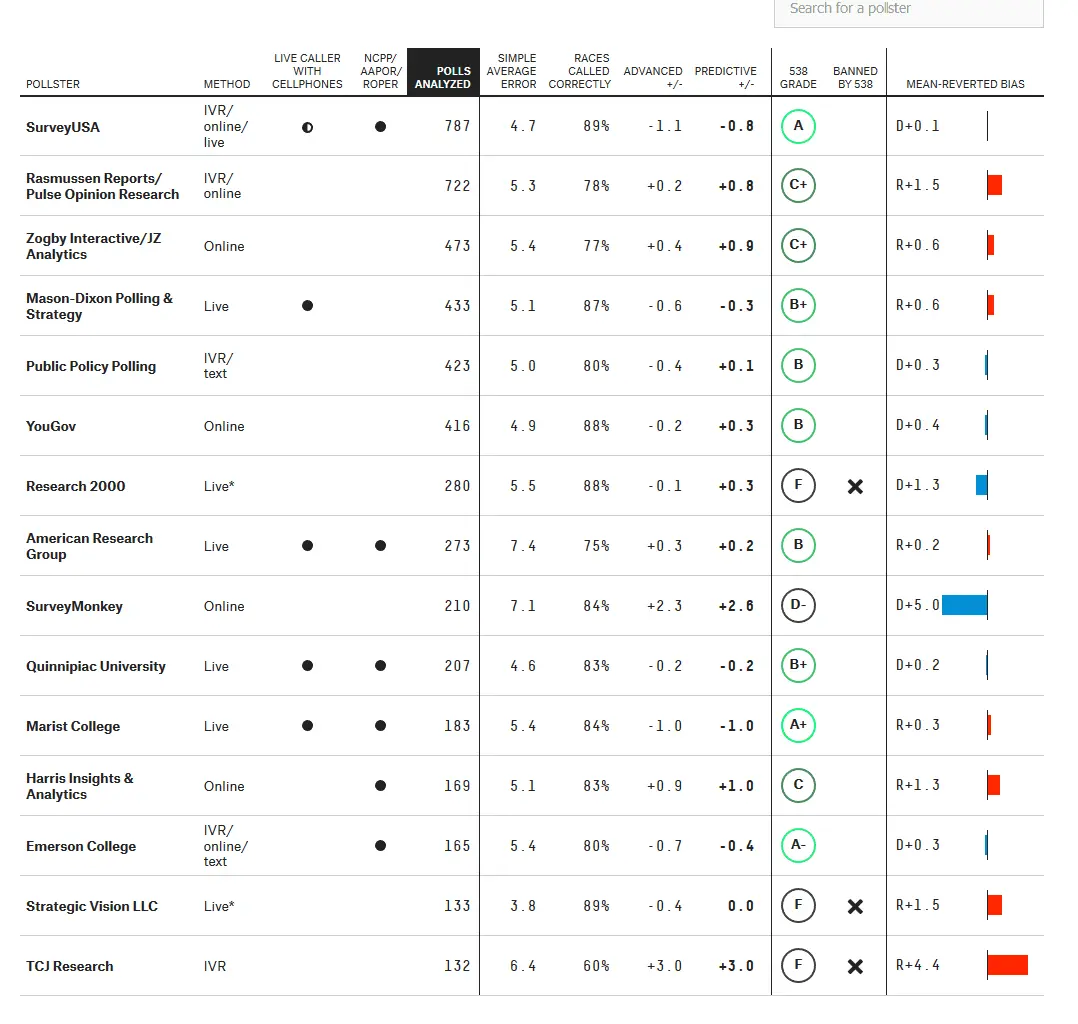Click Marist College's live caller dot
Image resolution: width=1078 pixels, height=1024 pixels.
pyautogui.click(x=307, y=726)
